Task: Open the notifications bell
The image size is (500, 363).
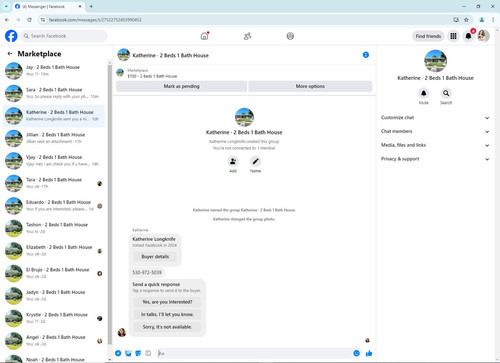Action: pos(468,36)
